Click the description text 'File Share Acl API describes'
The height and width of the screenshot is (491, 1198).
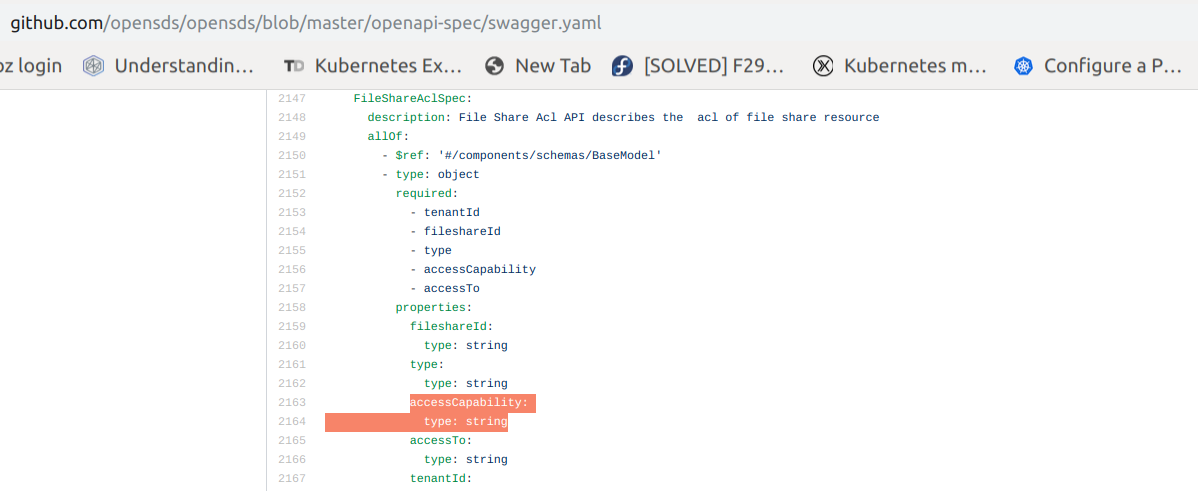click(560, 118)
